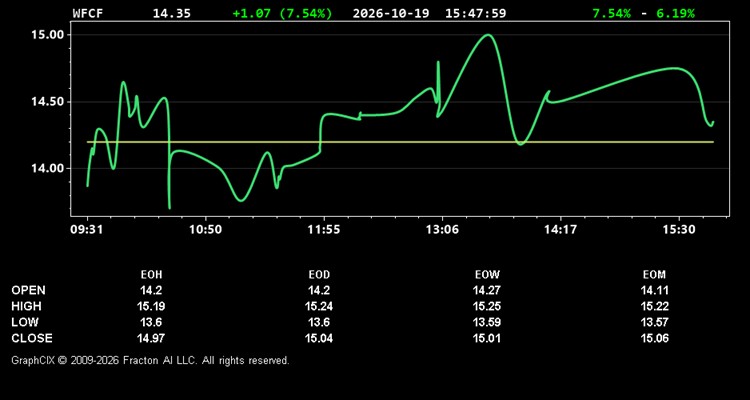Click the +1.07 (7.54%) change value
The height and width of the screenshot is (400, 750).
[x=282, y=13]
